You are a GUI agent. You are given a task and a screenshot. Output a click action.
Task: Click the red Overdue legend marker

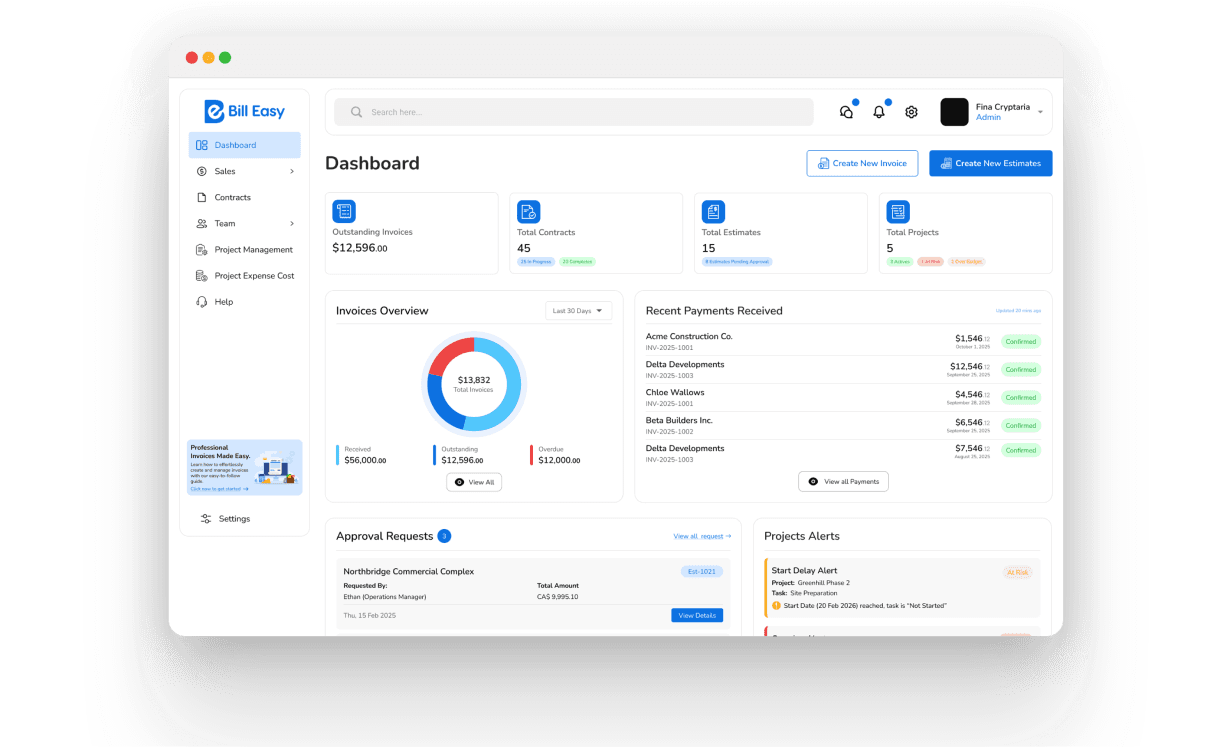[532, 455]
